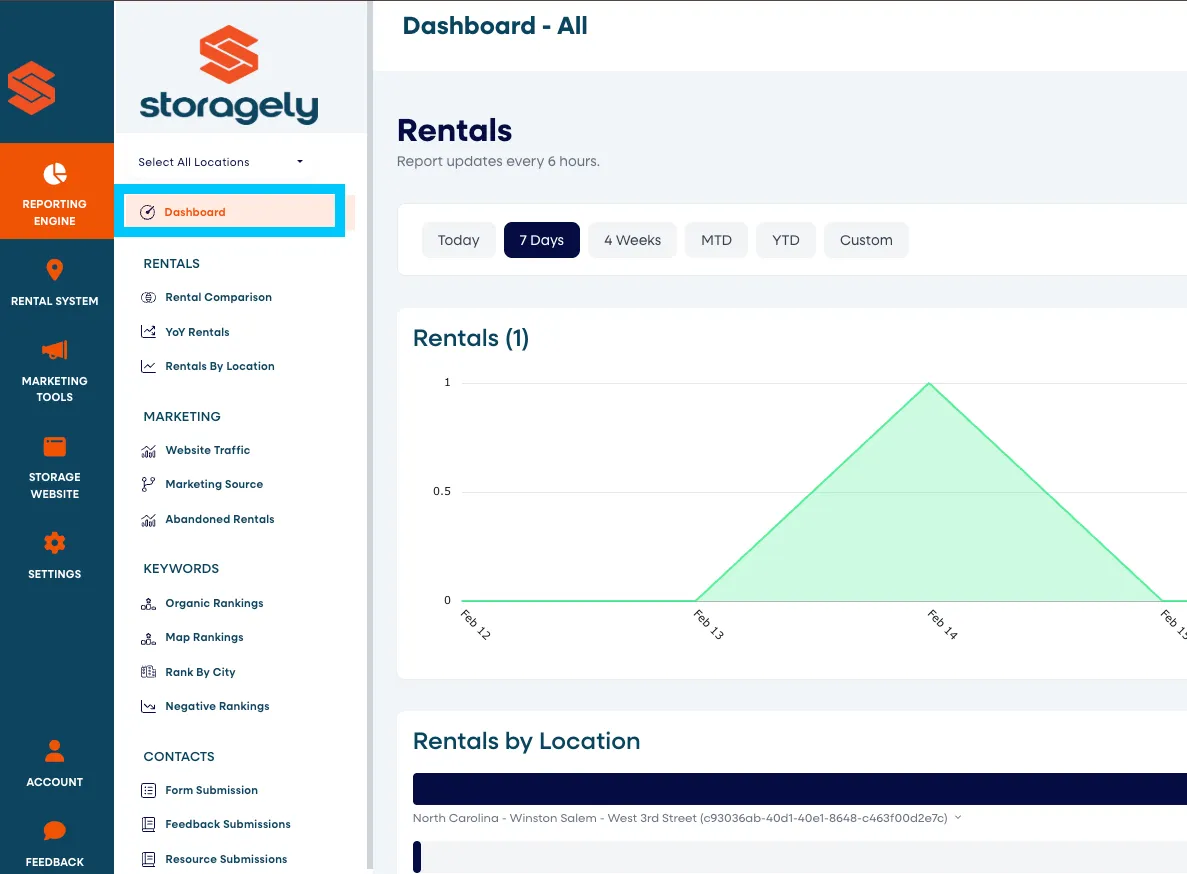This screenshot has width=1187, height=874.
Task: Open Rental System via the map pin icon
Action: click(x=55, y=270)
